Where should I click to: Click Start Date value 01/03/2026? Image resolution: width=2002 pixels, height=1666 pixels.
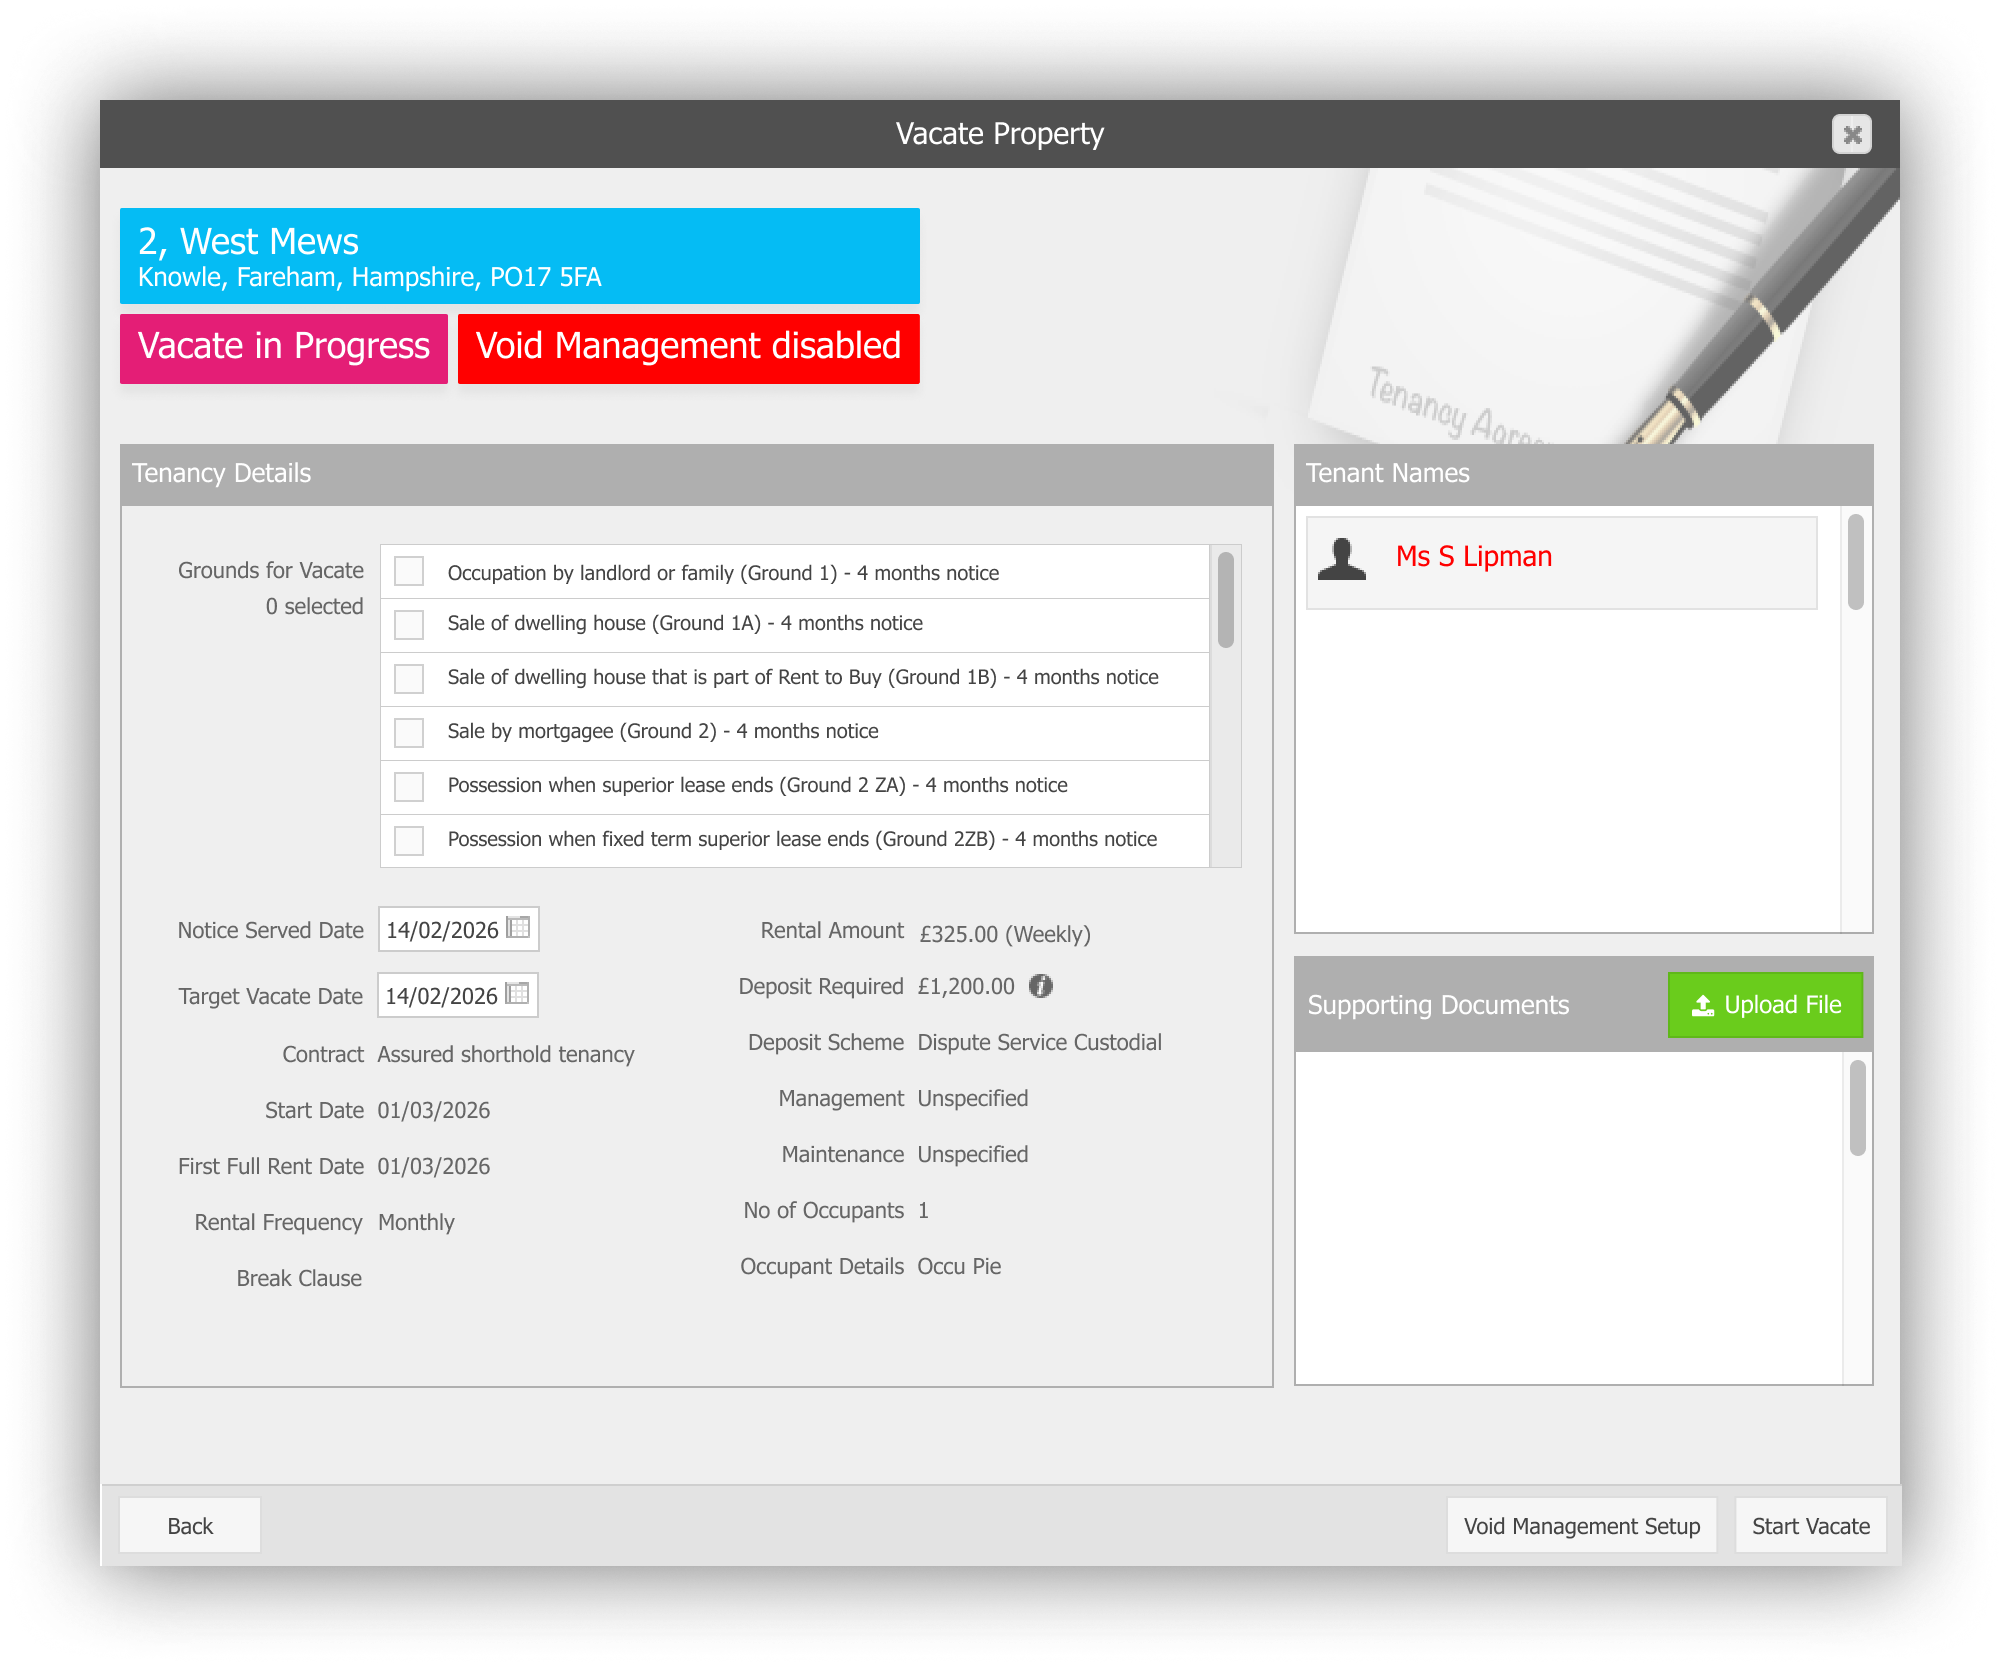coord(434,1110)
